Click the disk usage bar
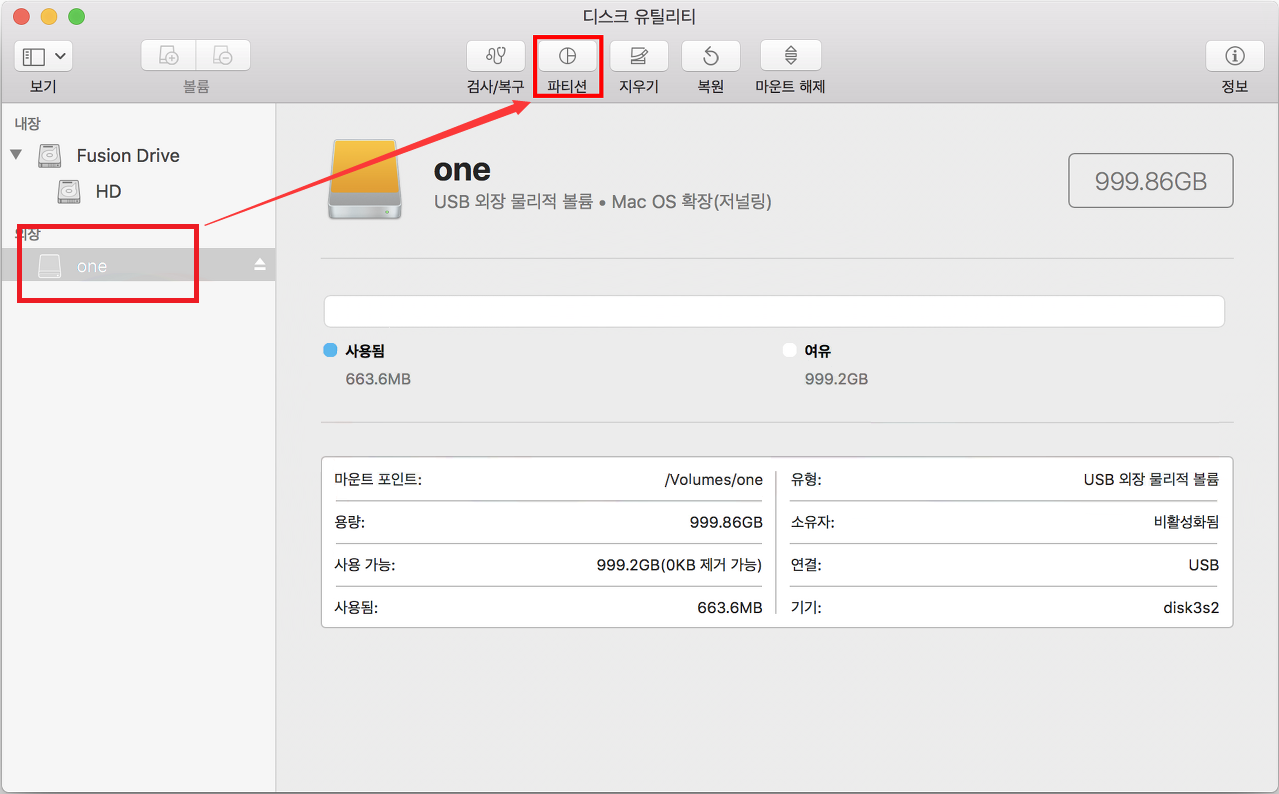This screenshot has width=1279, height=794. click(x=775, y=311)
